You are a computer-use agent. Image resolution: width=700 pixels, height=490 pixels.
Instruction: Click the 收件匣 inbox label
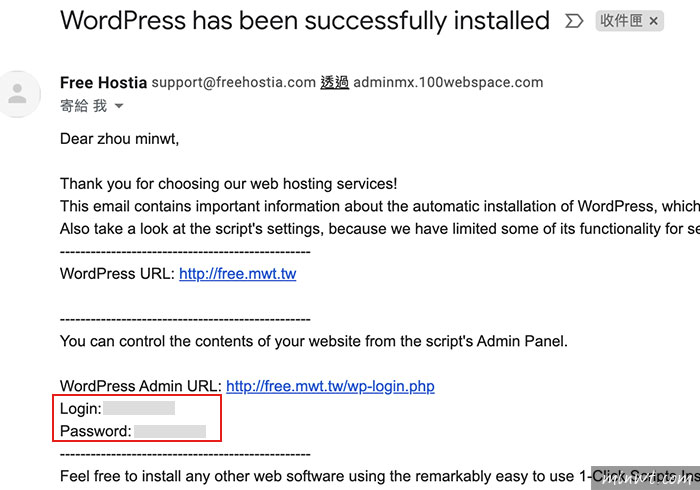point(621,21)
